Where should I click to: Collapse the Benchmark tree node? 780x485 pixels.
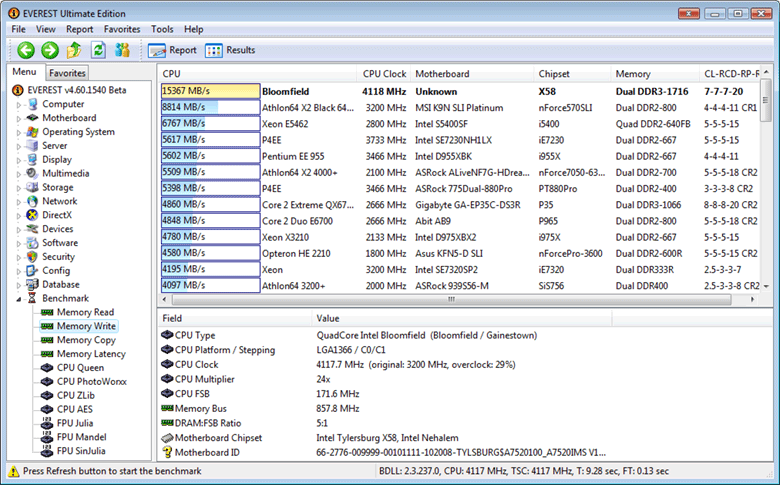(19, 299)
